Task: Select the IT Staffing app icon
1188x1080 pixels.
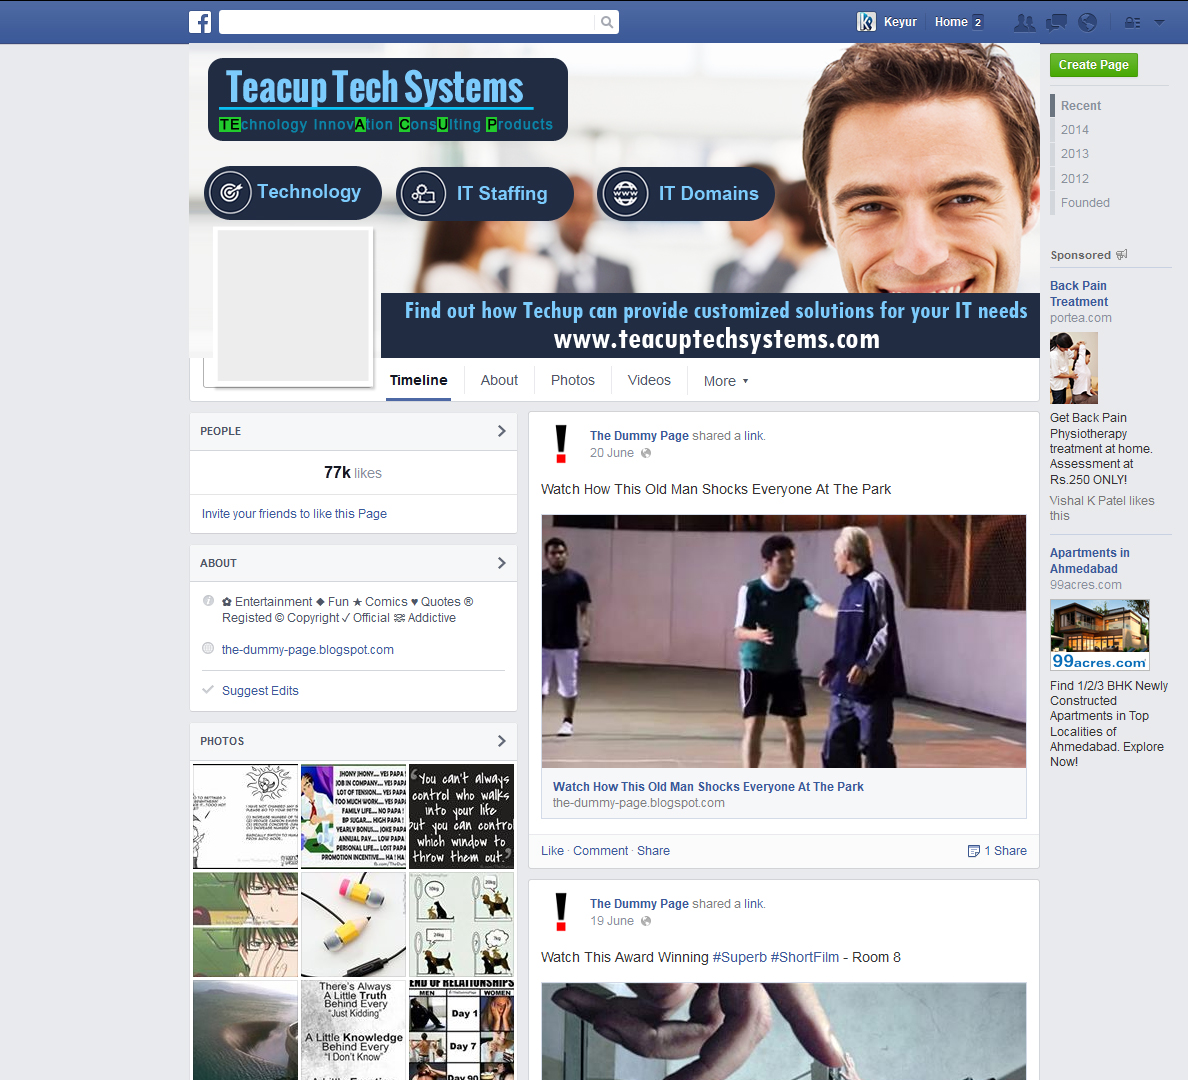Action: [x=424, y=193]
